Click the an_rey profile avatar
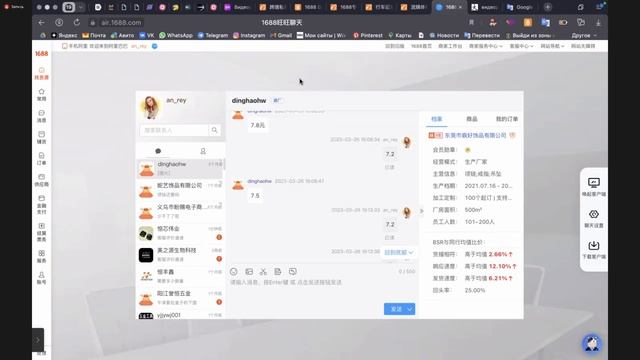Screen dimensions: 640x360 tap(151, 107)
